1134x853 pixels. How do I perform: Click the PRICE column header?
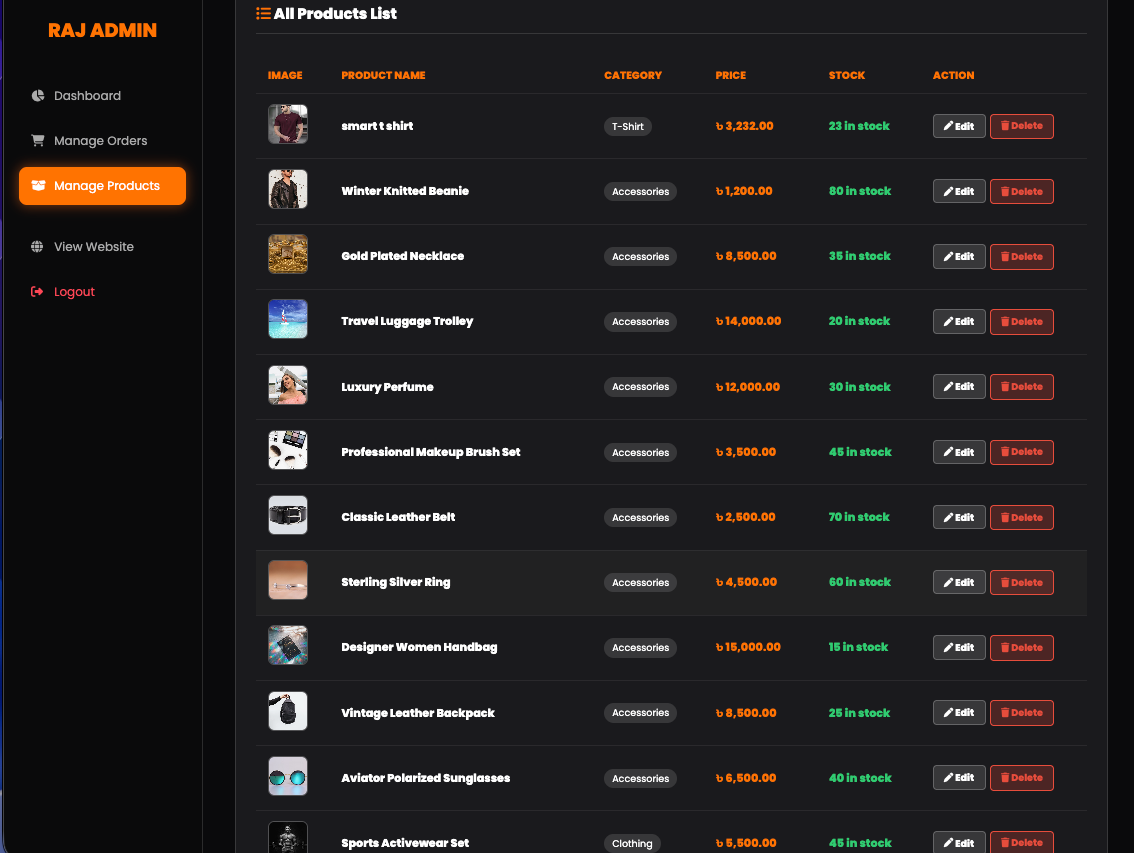point(730,75)
